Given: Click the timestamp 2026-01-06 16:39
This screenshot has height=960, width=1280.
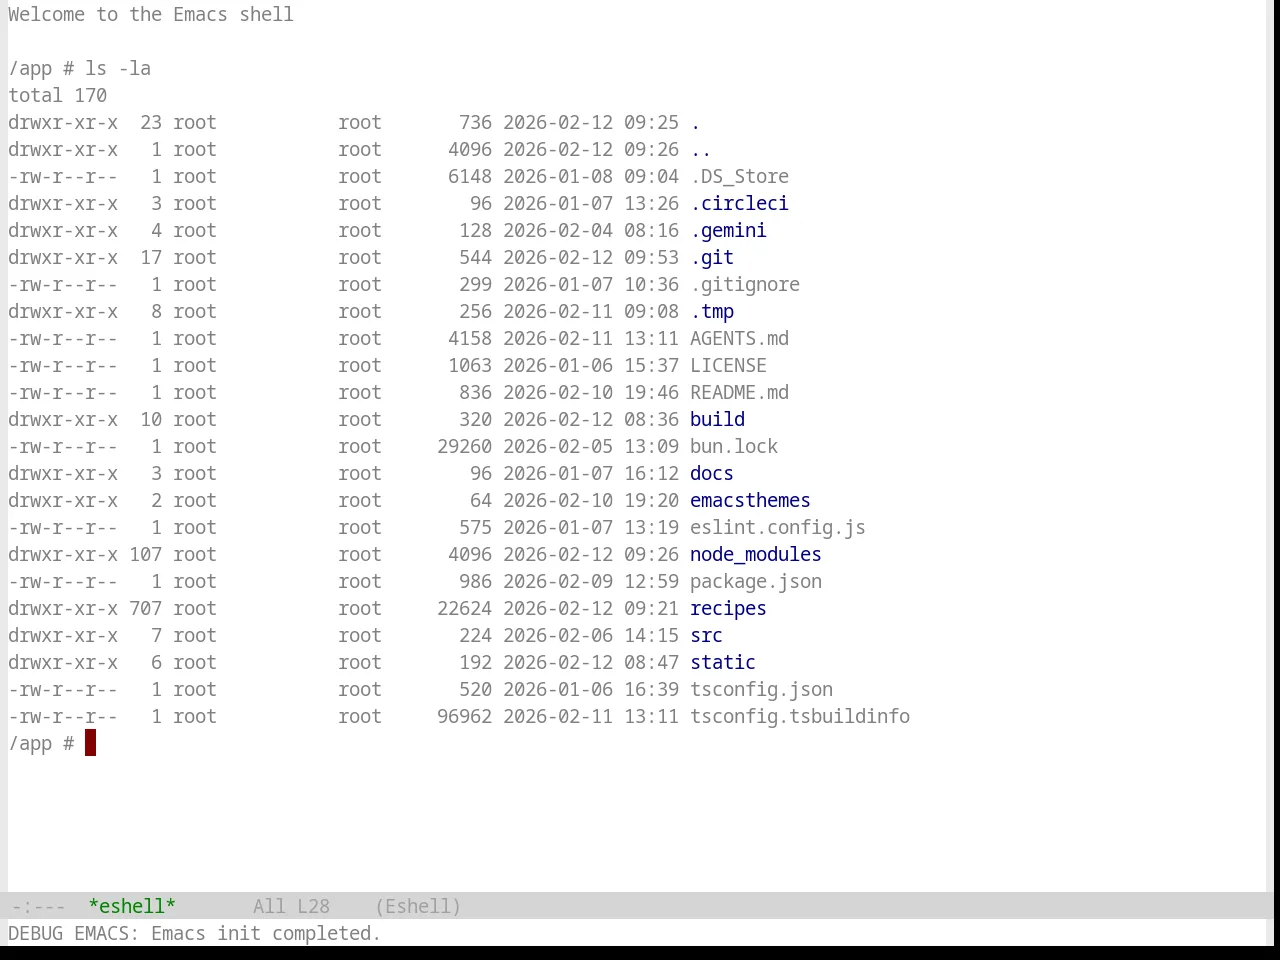Looking at the screenshot, I should (x=591, y=689).
